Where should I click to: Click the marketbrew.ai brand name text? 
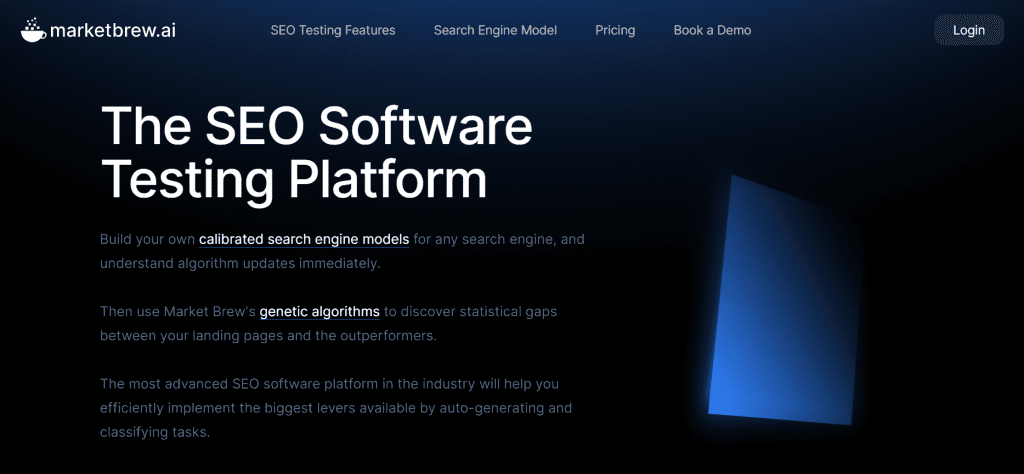pos(112,30)
